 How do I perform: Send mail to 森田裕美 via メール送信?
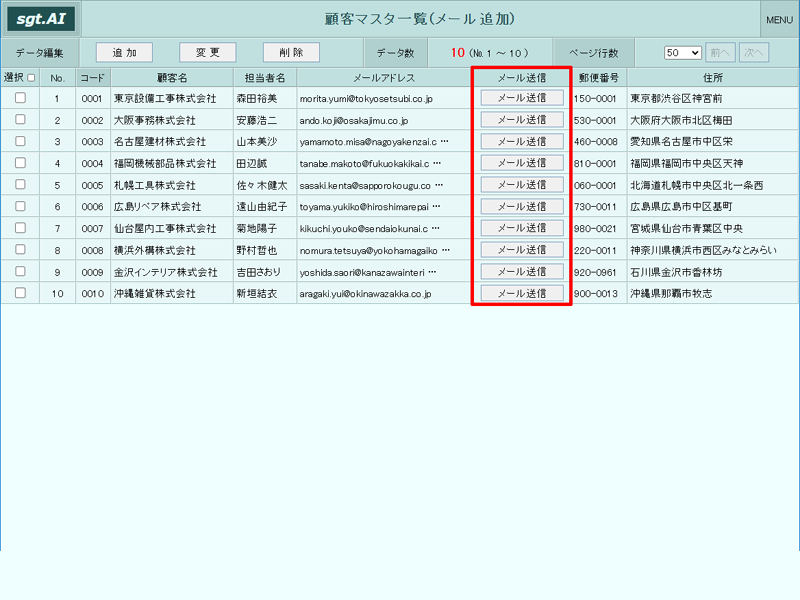[x=522, y=97]
